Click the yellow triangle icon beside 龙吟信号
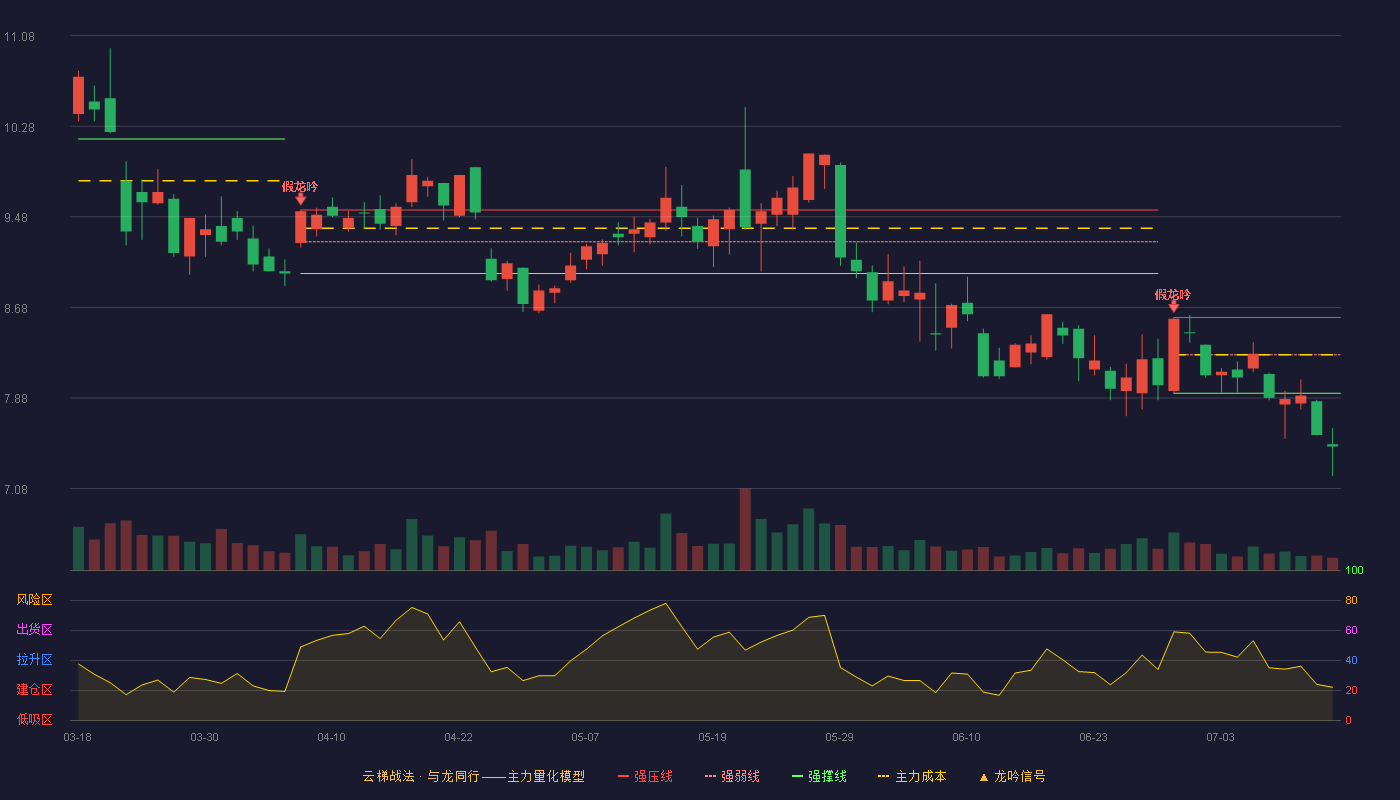 click(x=984, y=777)
